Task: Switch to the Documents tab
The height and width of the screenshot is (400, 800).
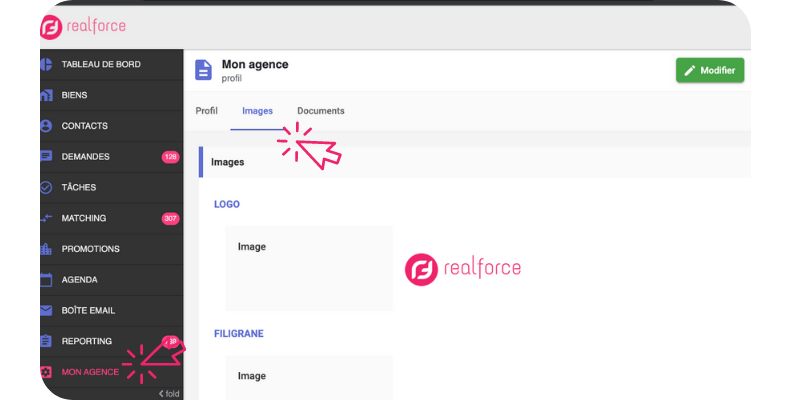Action: click(x=321, y=111)
